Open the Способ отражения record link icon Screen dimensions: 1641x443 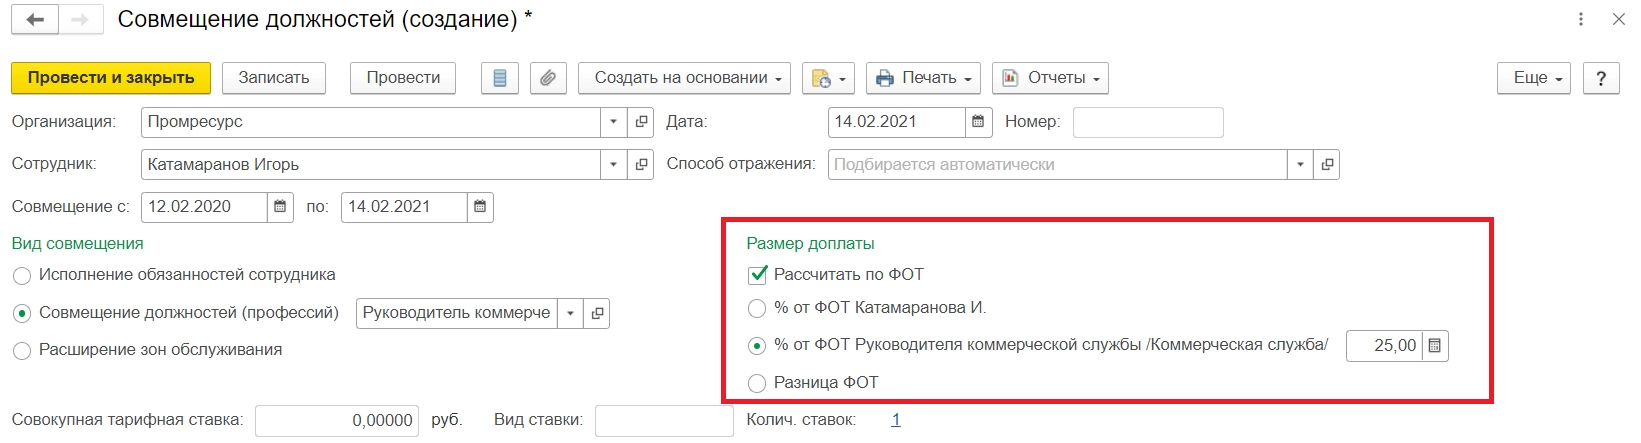[1327, 164]
